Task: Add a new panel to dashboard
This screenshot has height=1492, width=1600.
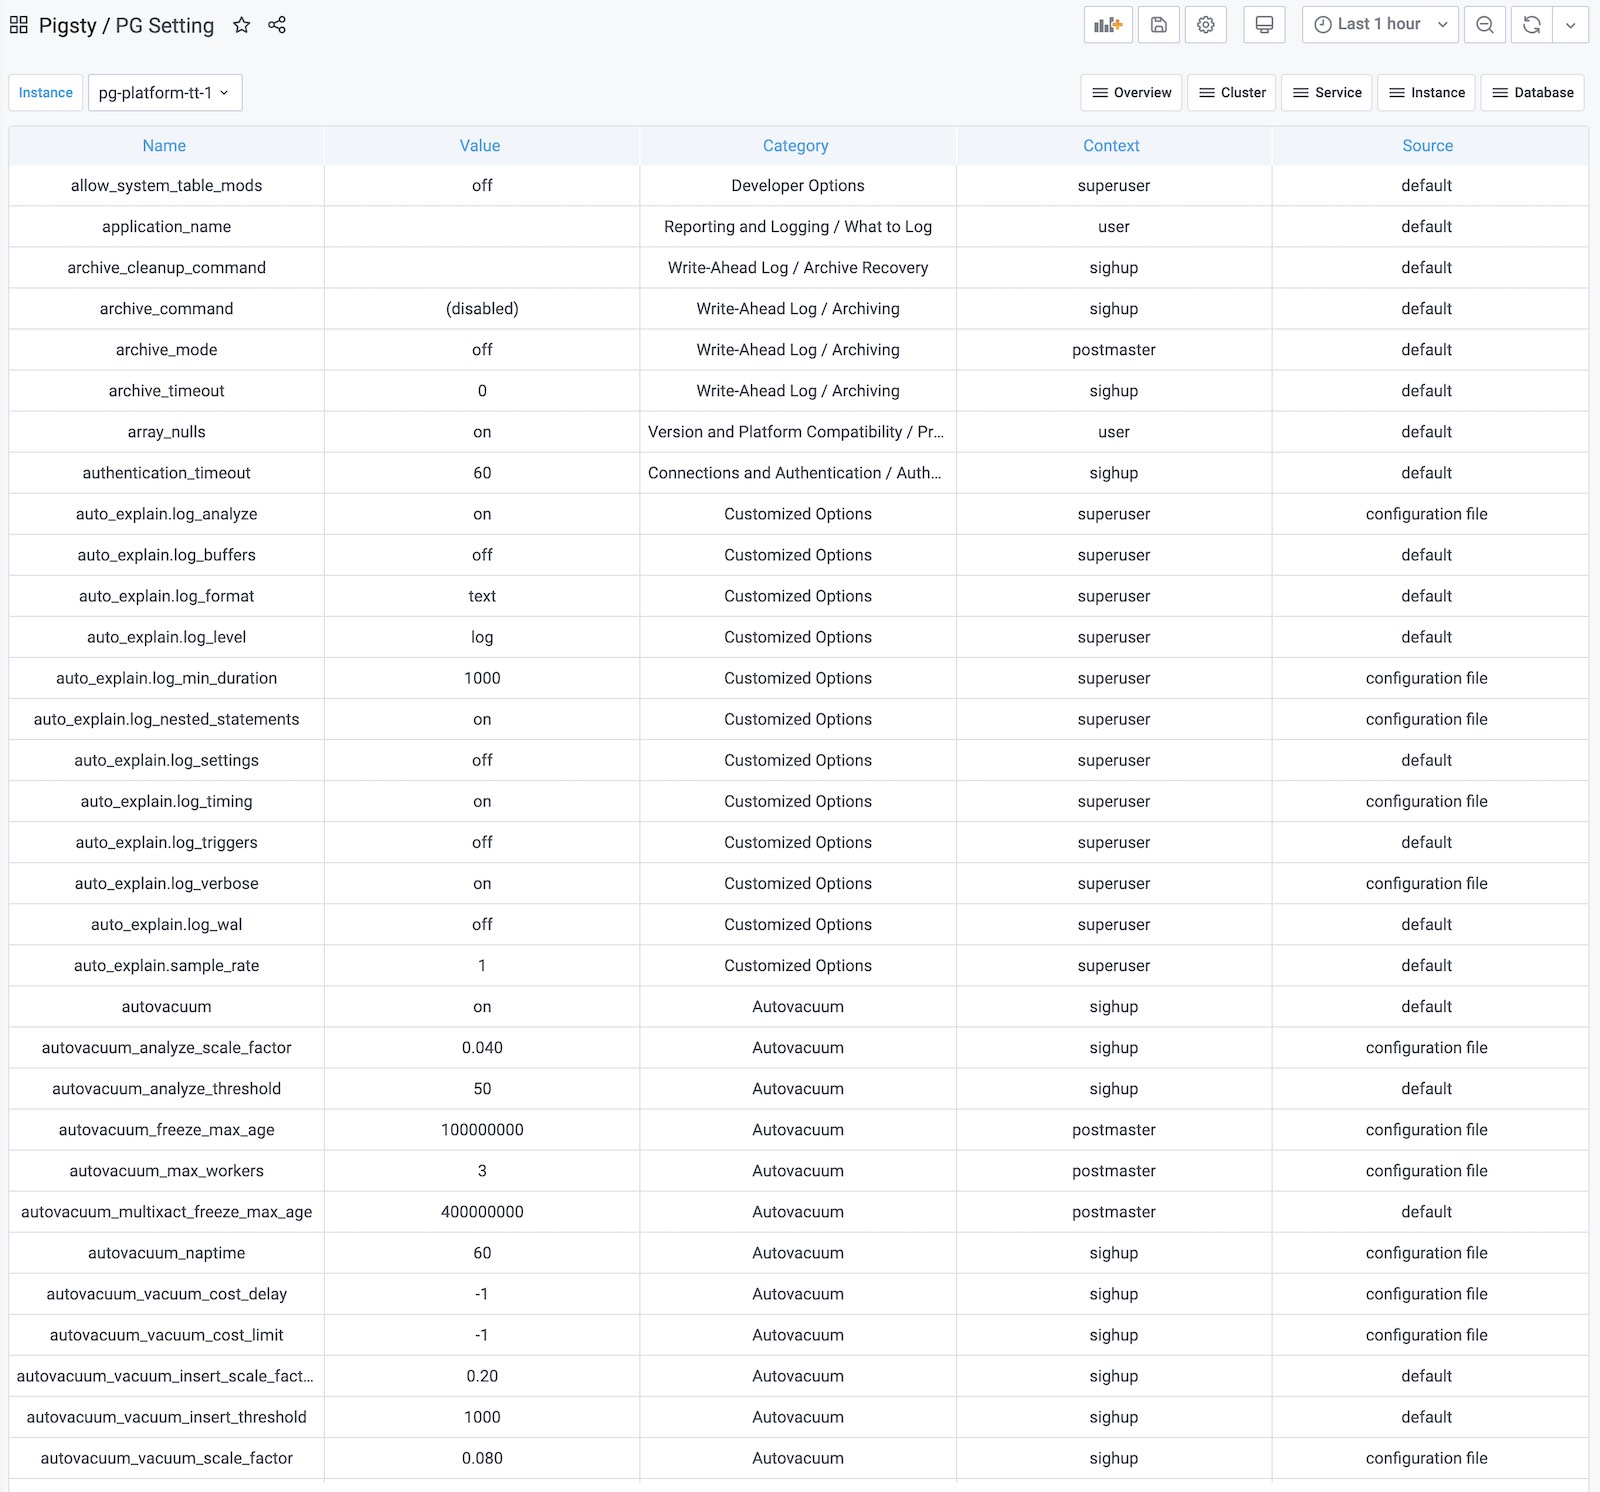Action: pyautogui.click(x=1108, y=25)
